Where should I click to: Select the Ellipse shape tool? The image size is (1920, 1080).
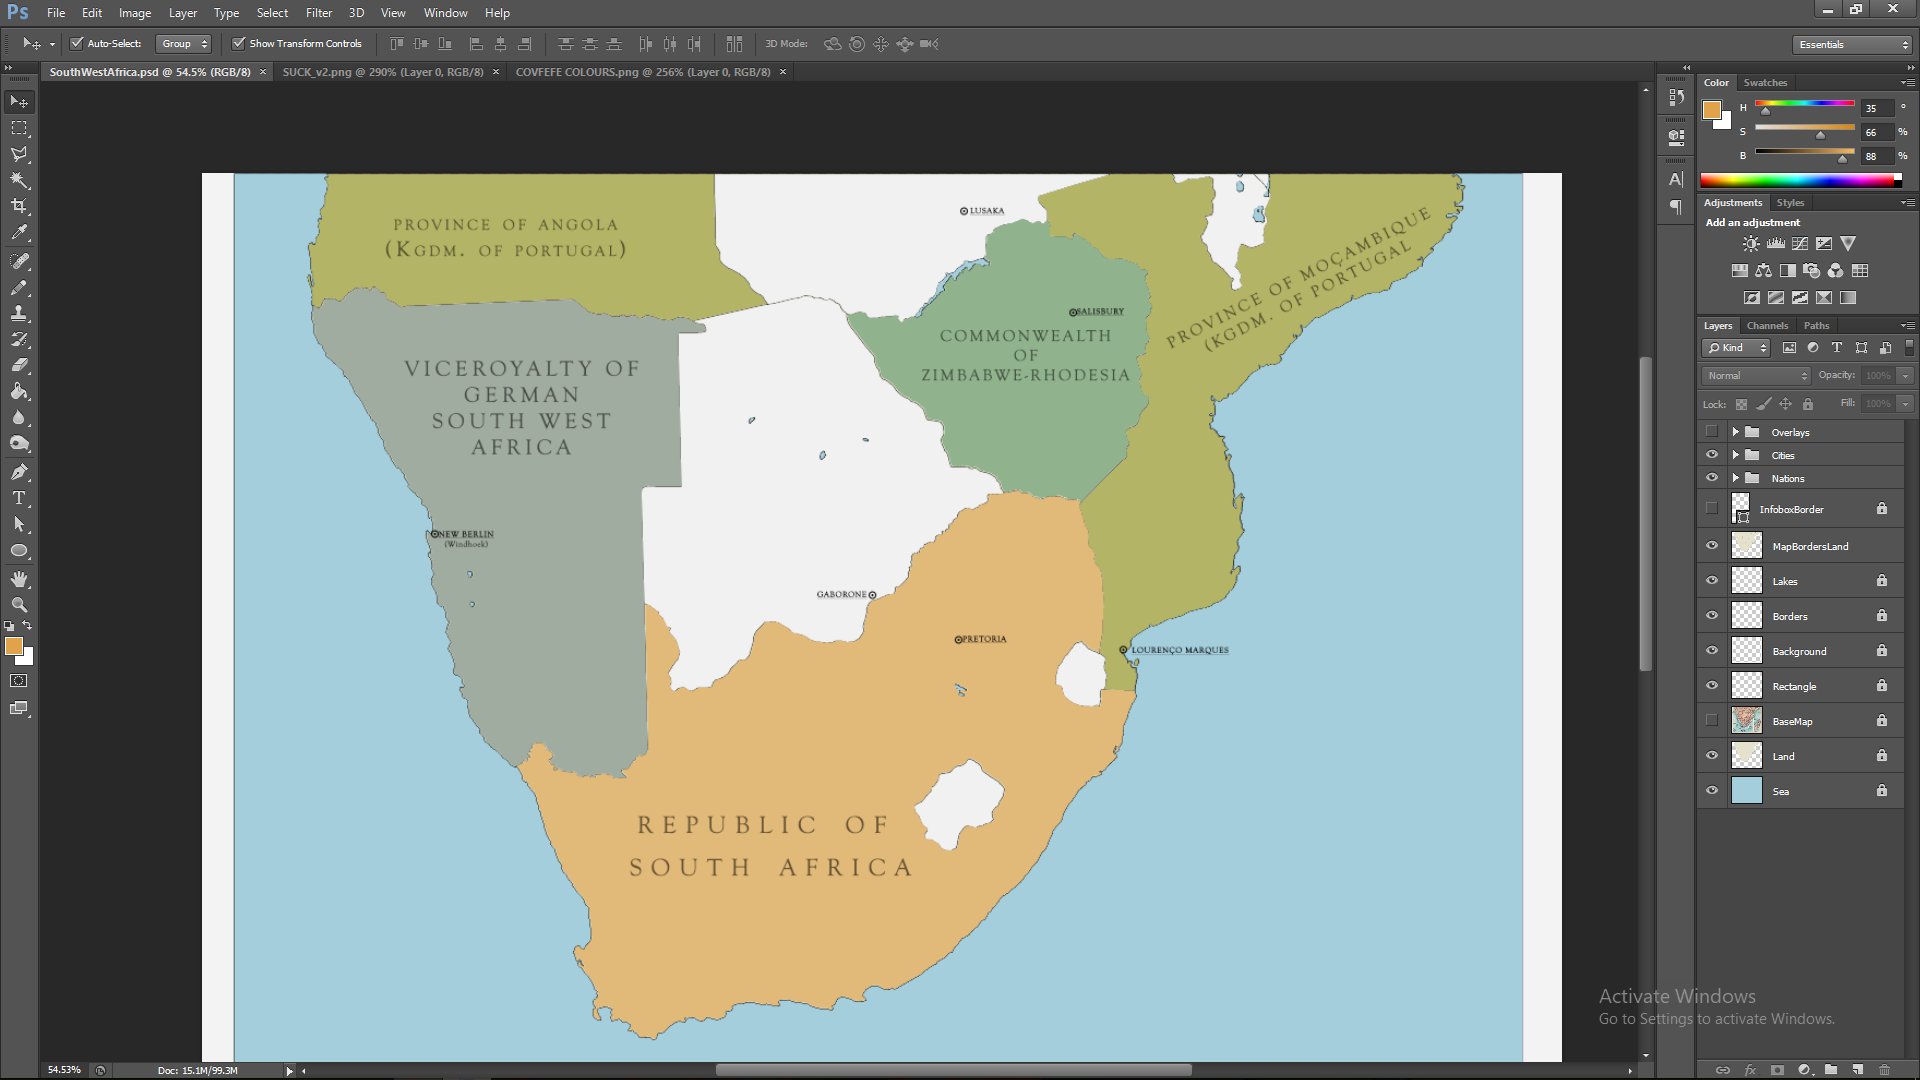click(19, 551)
